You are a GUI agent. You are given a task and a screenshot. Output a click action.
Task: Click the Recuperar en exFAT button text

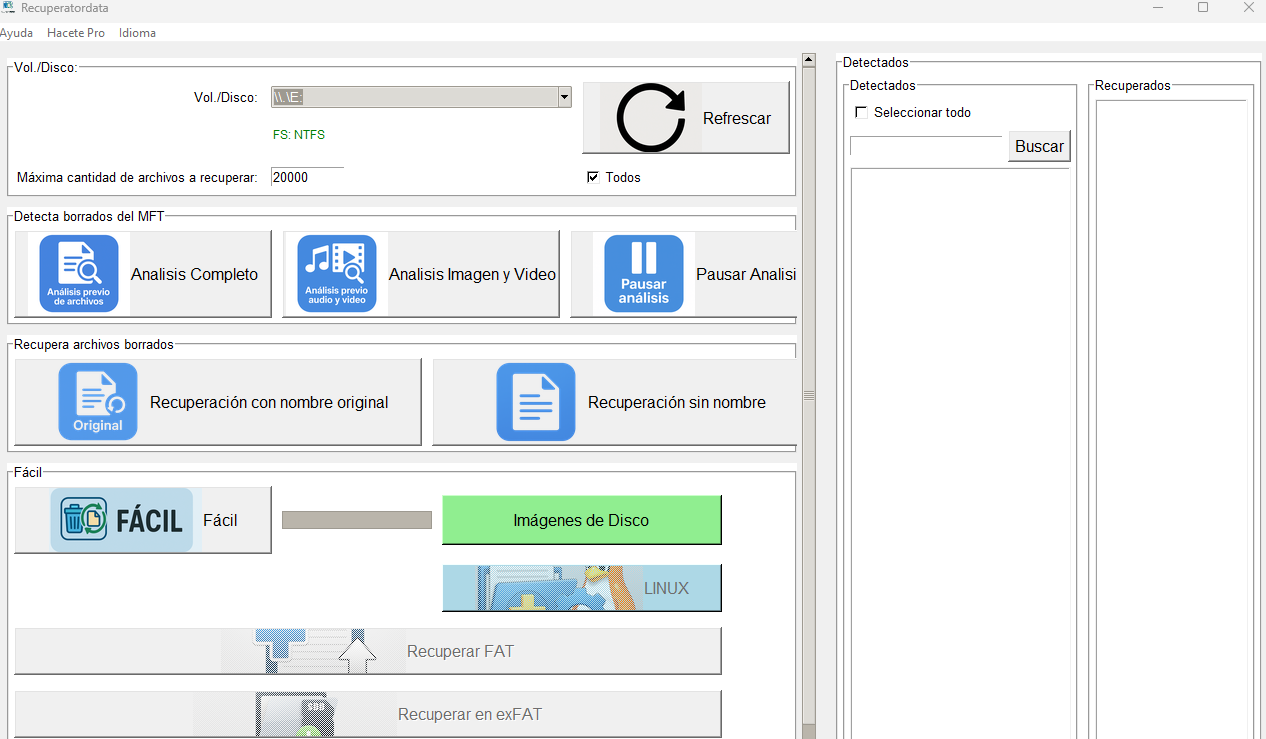pos(470,714)
